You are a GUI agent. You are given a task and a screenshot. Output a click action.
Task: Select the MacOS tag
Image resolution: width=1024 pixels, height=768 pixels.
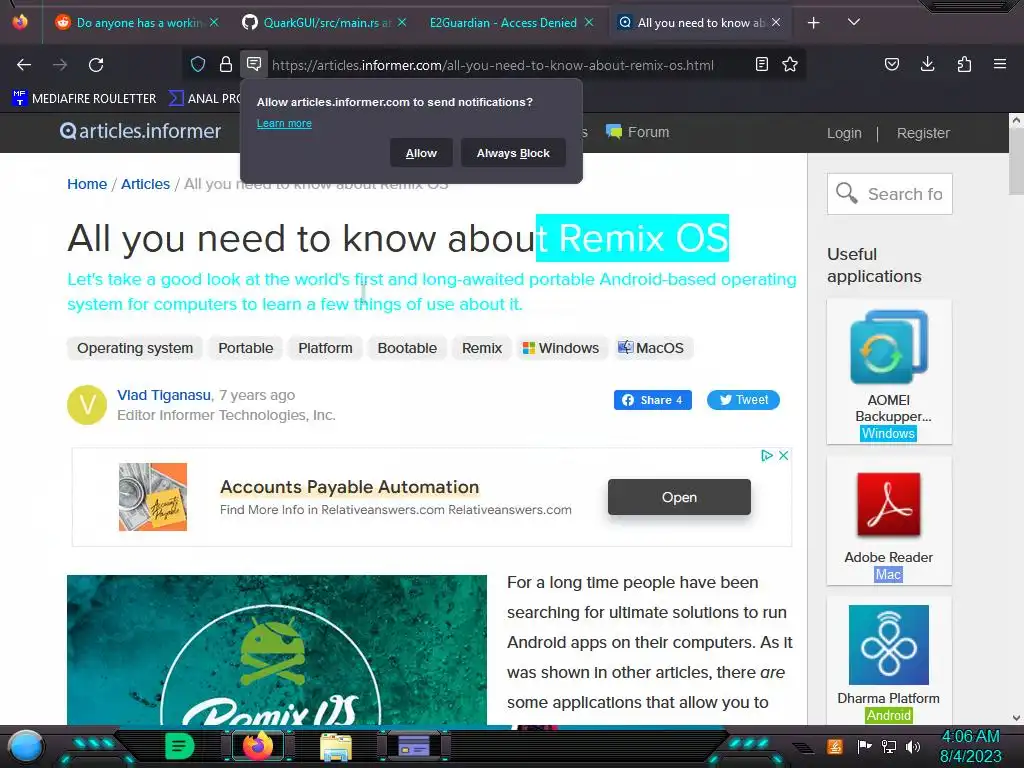point(652,348)
